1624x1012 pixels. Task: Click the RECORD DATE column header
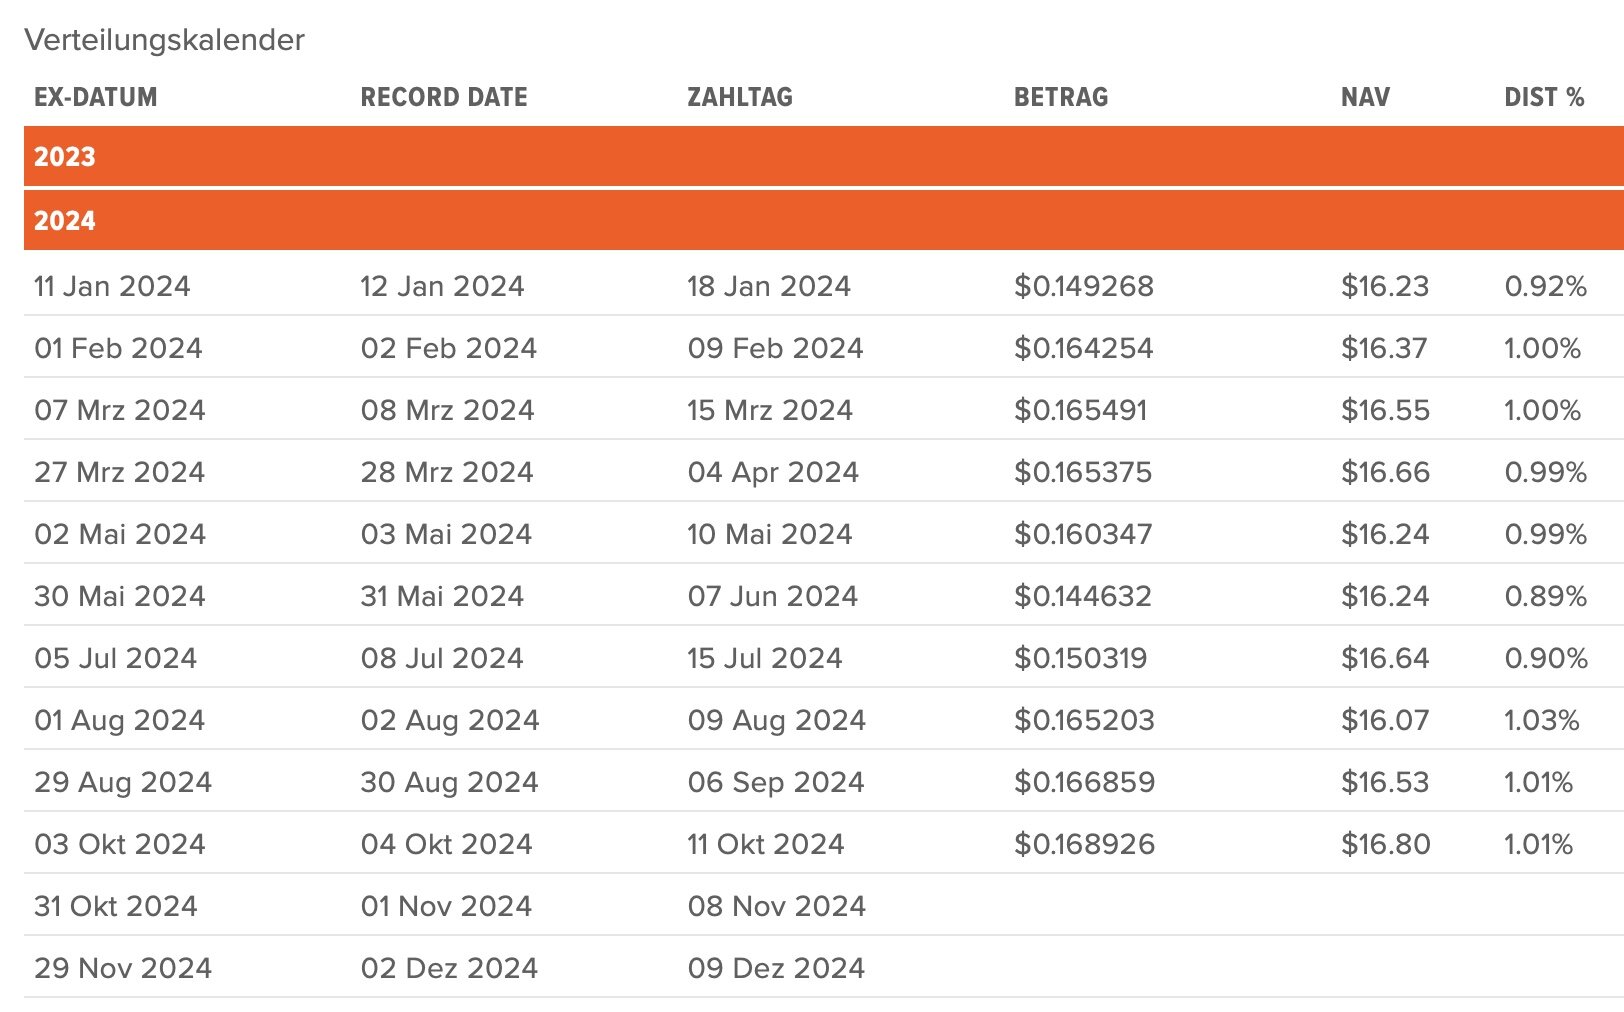444,97
